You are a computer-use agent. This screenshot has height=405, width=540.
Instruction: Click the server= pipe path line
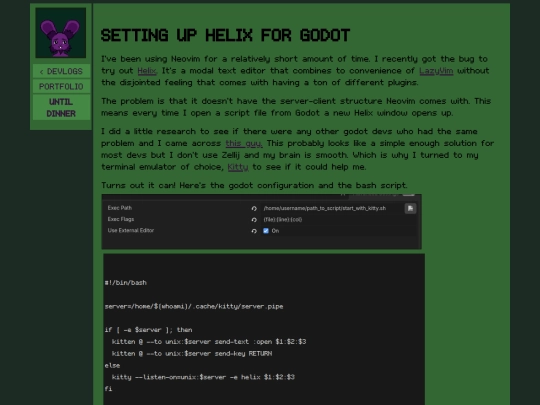194,307
